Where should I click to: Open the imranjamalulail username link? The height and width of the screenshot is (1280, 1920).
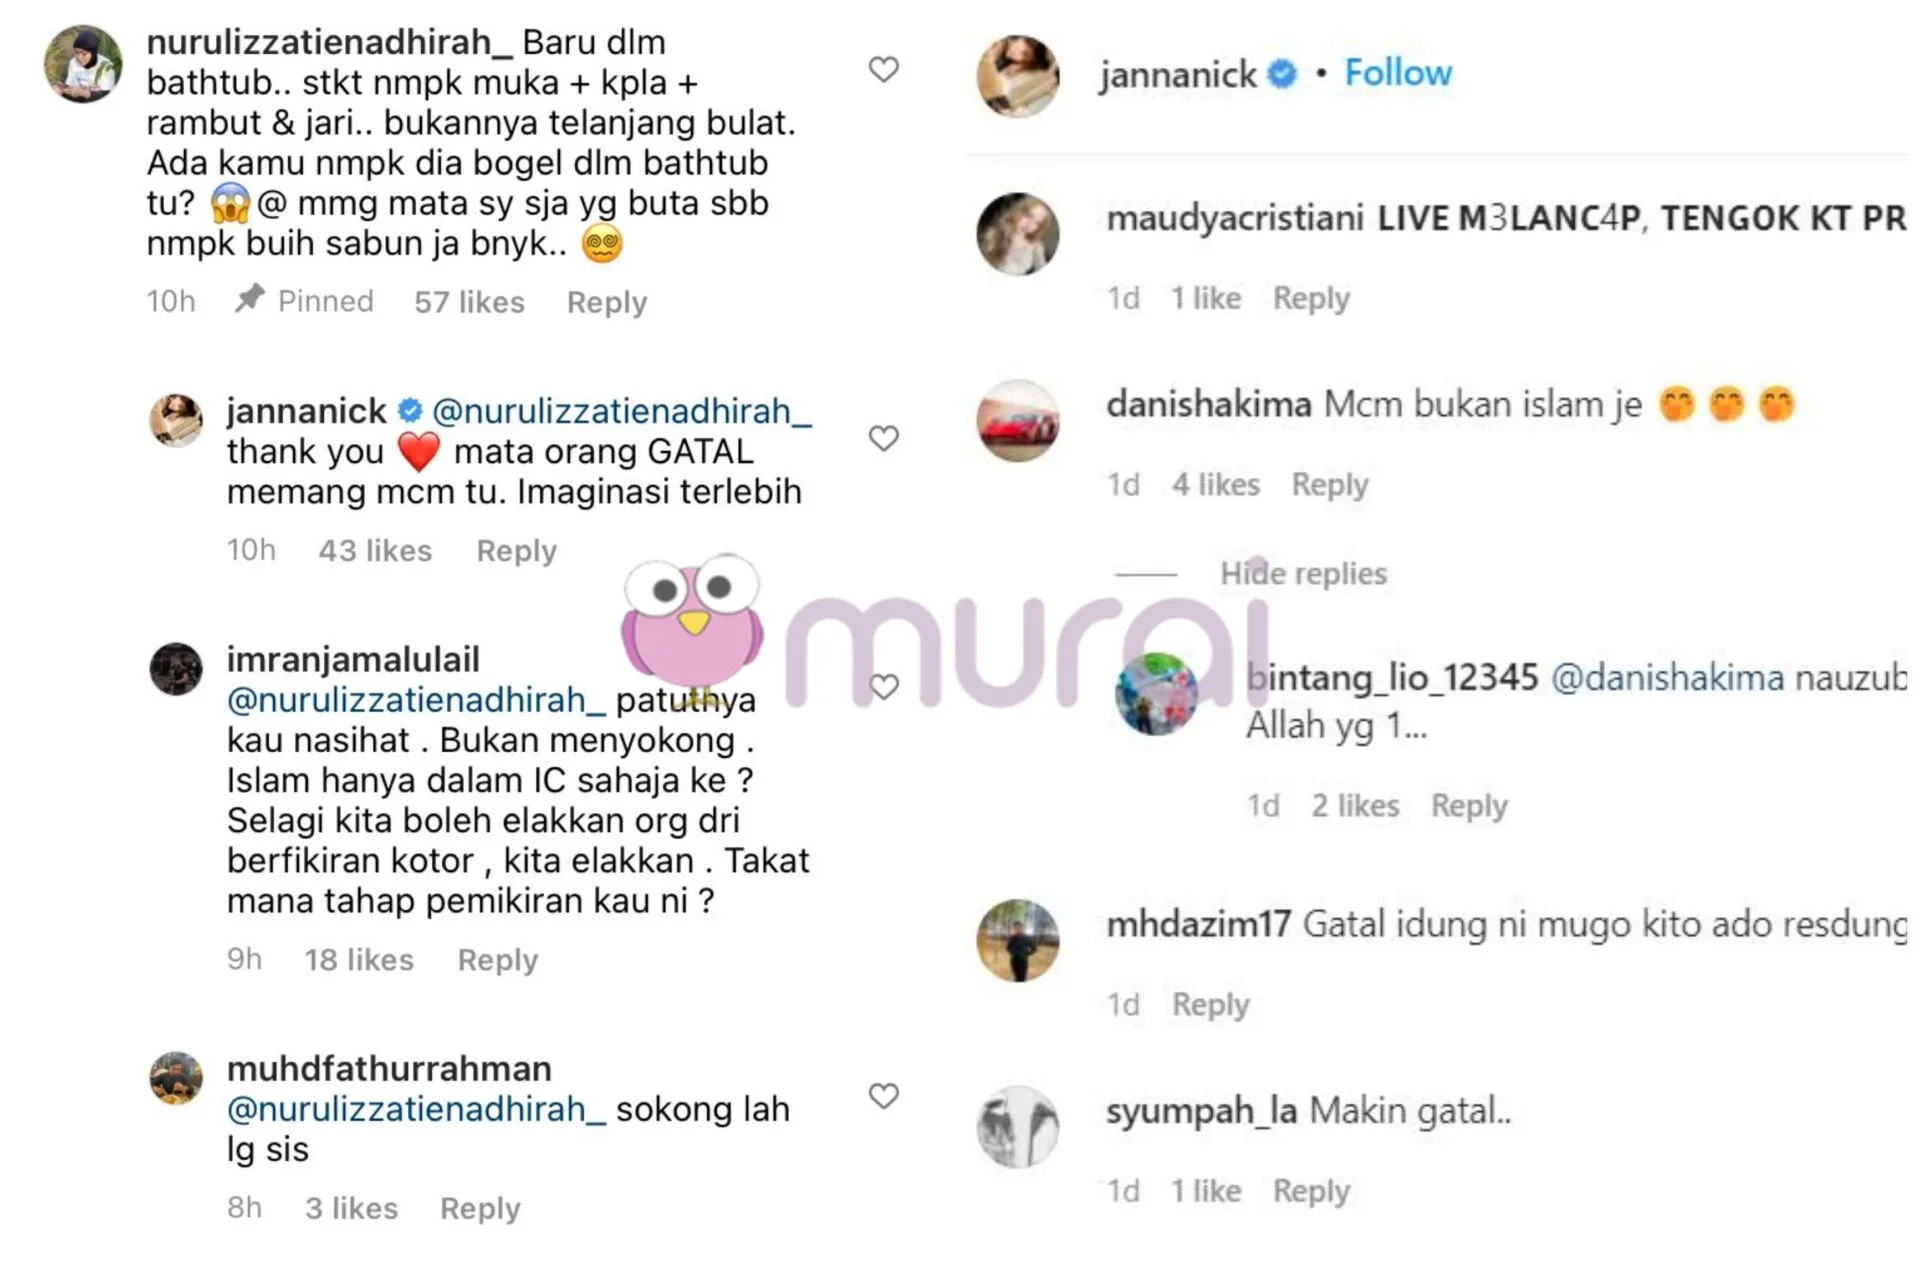(x=353, y=659)
